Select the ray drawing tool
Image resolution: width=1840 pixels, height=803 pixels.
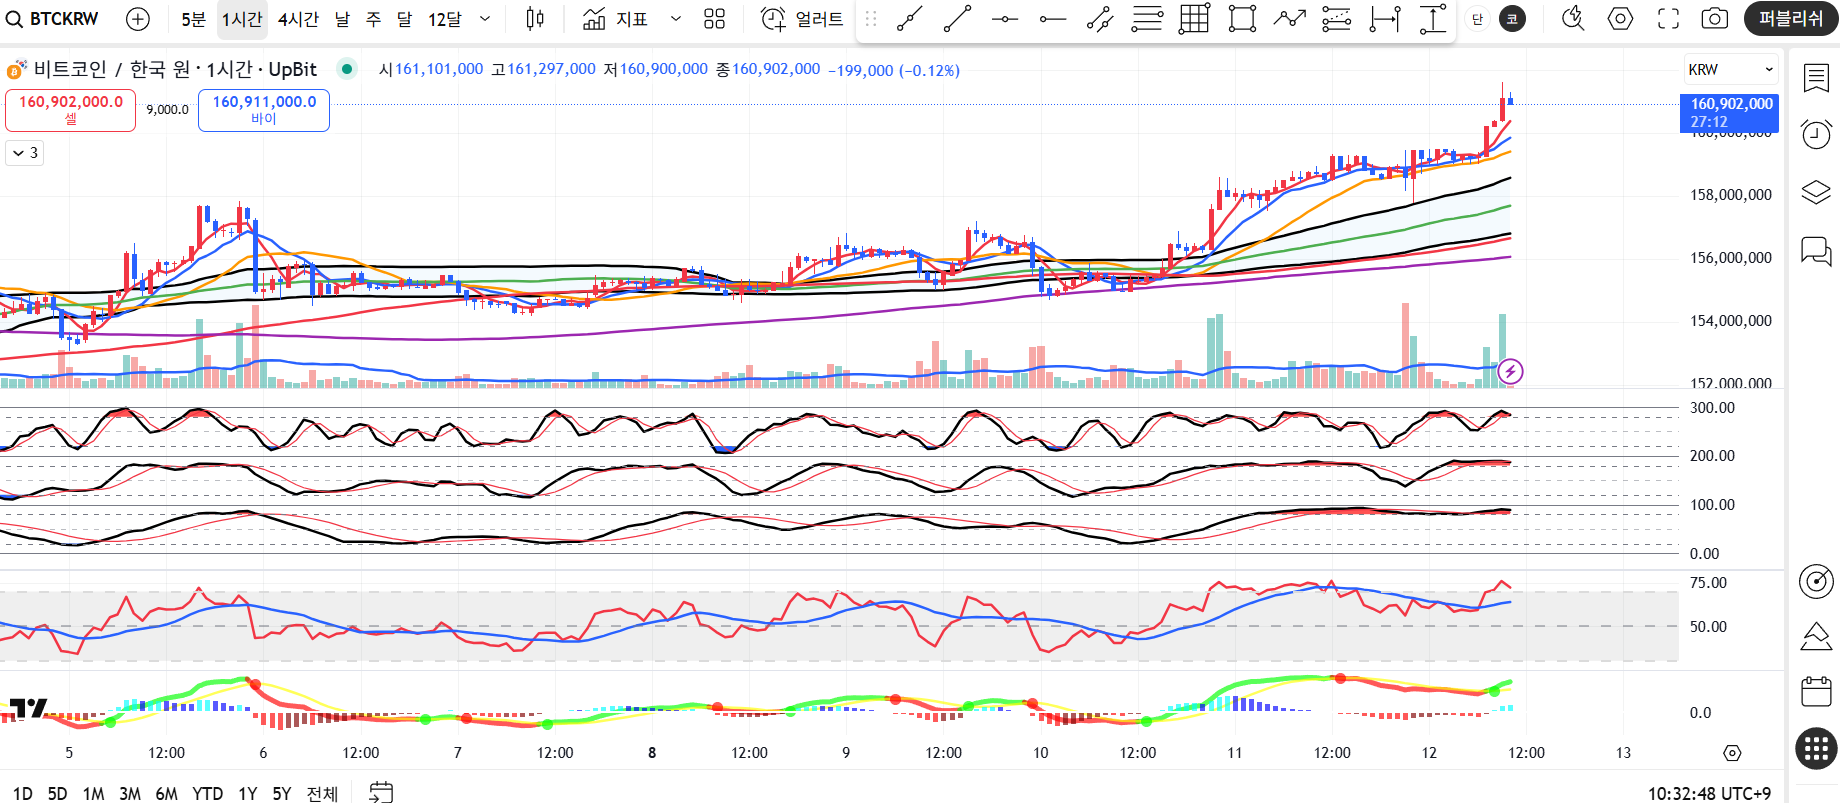(x=957, y=19)
